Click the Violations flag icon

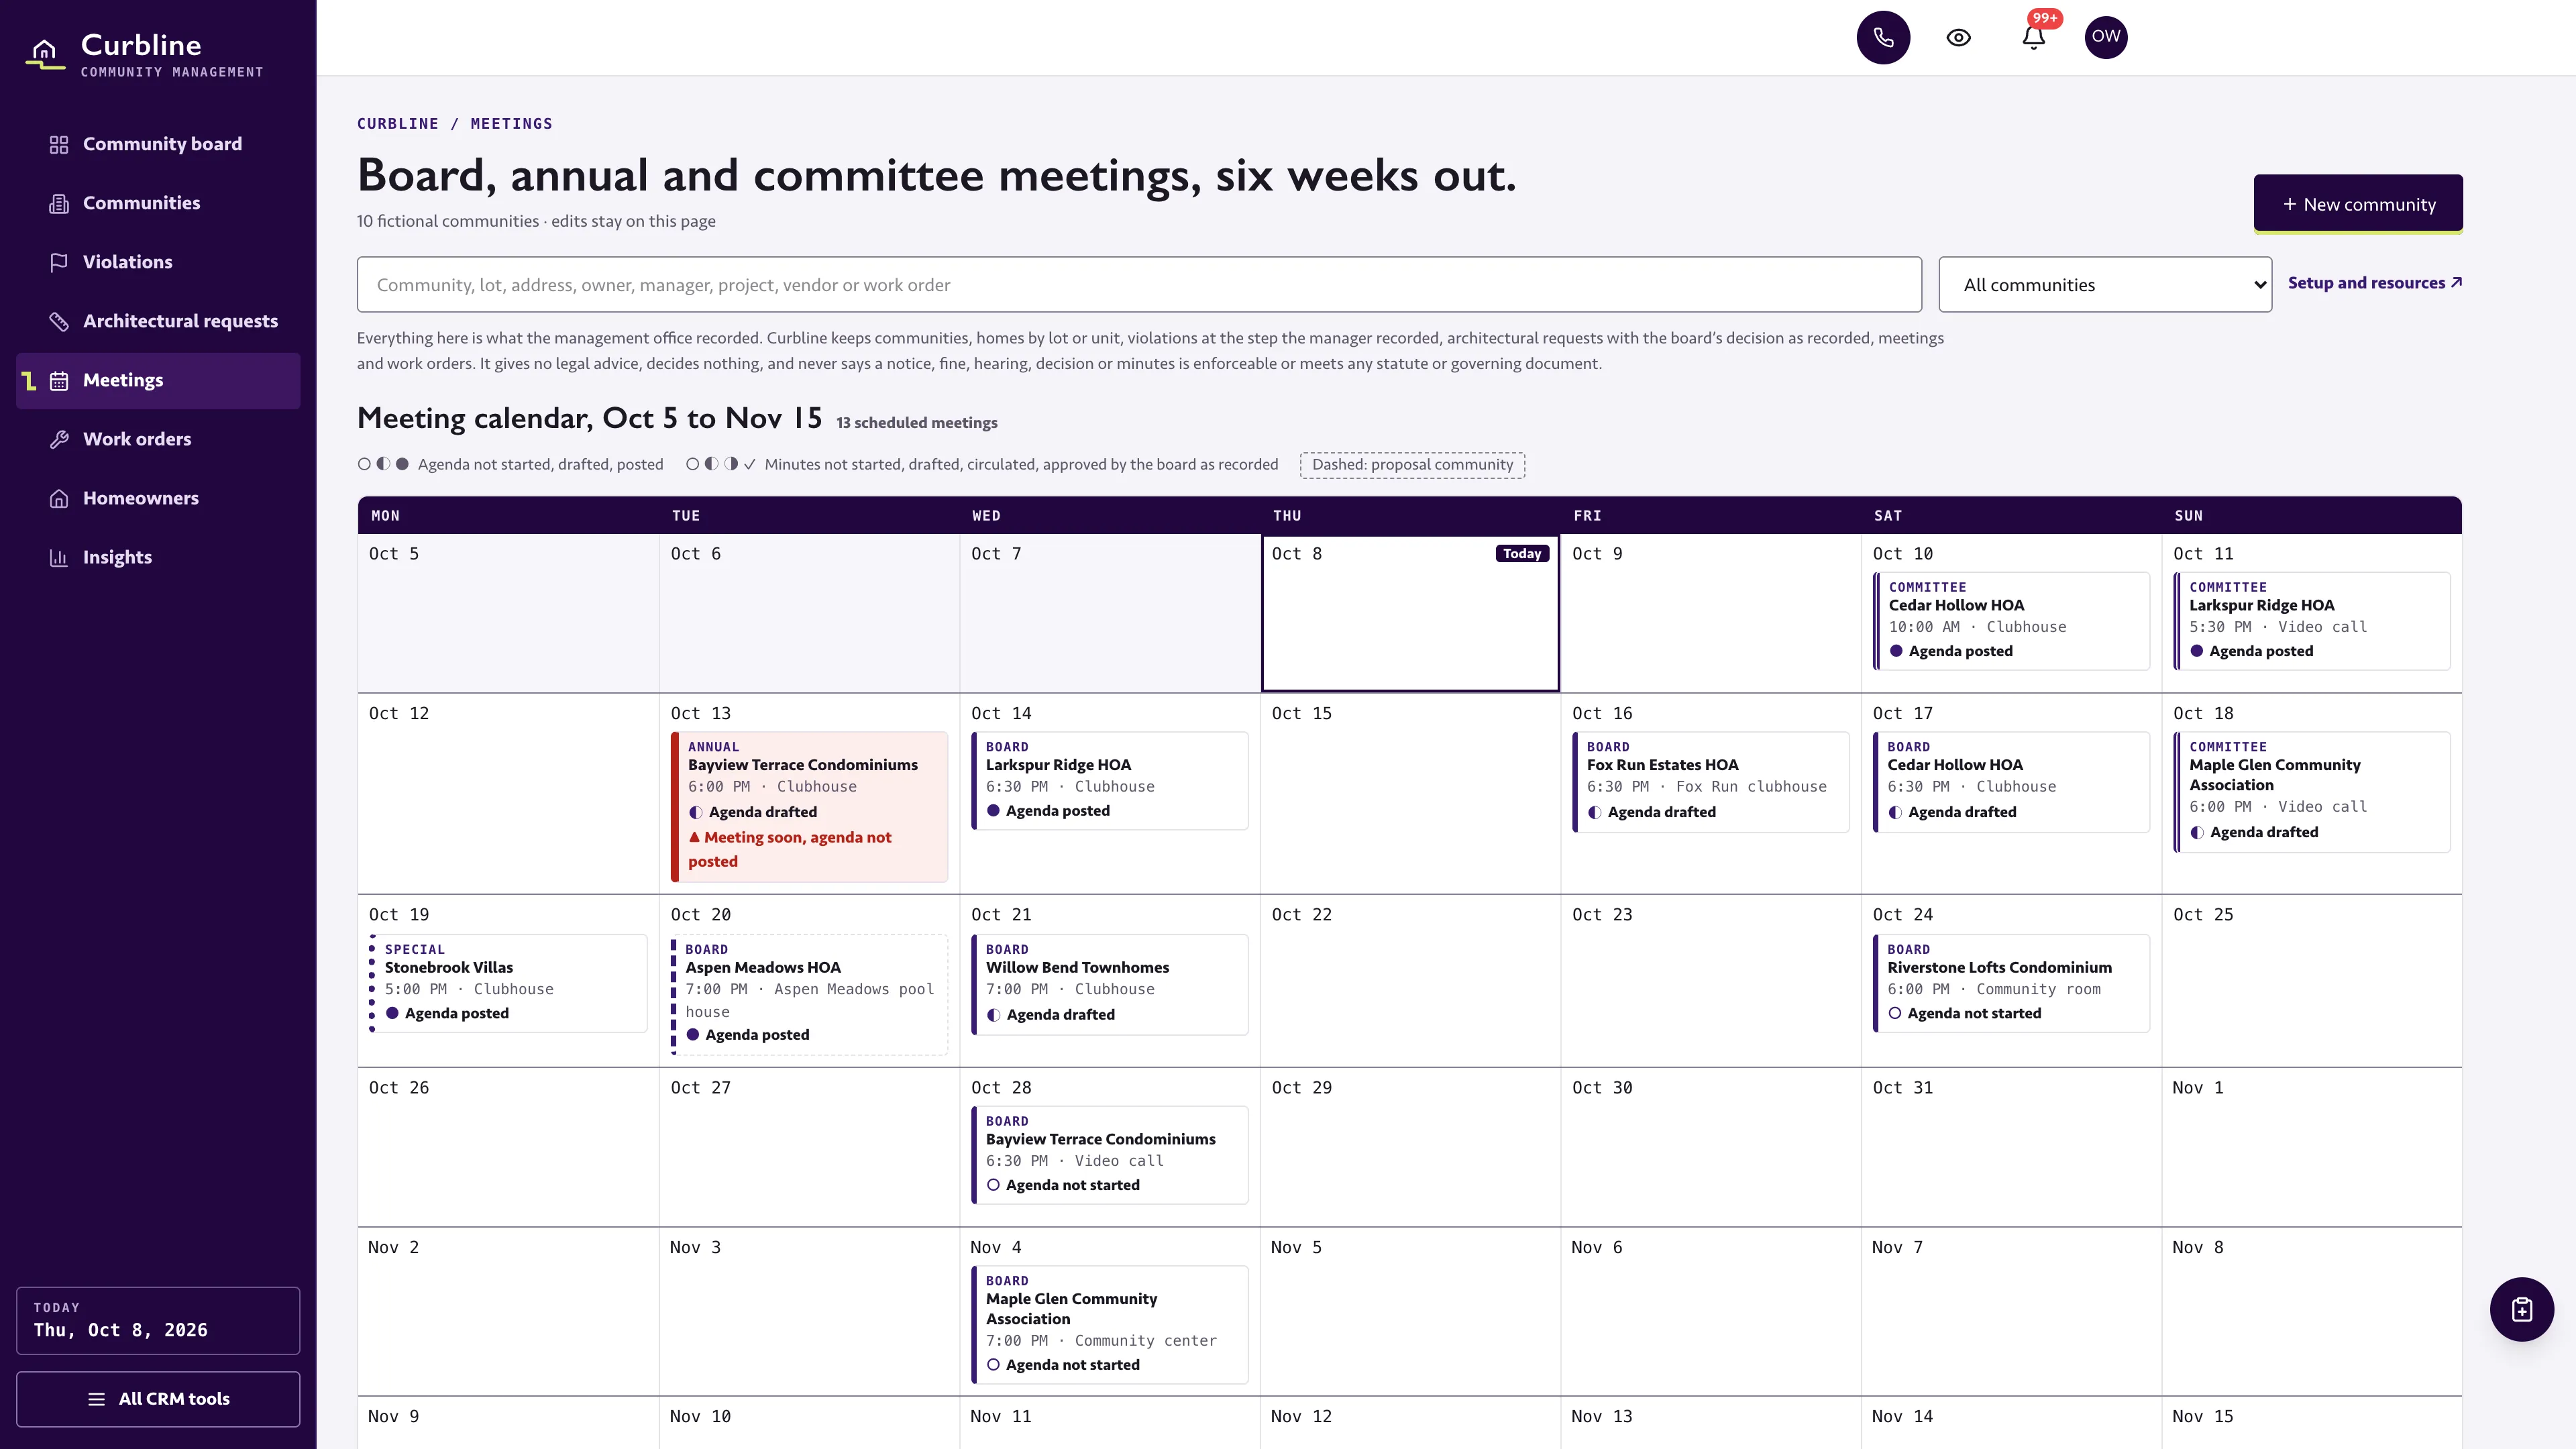coord(59,262)
